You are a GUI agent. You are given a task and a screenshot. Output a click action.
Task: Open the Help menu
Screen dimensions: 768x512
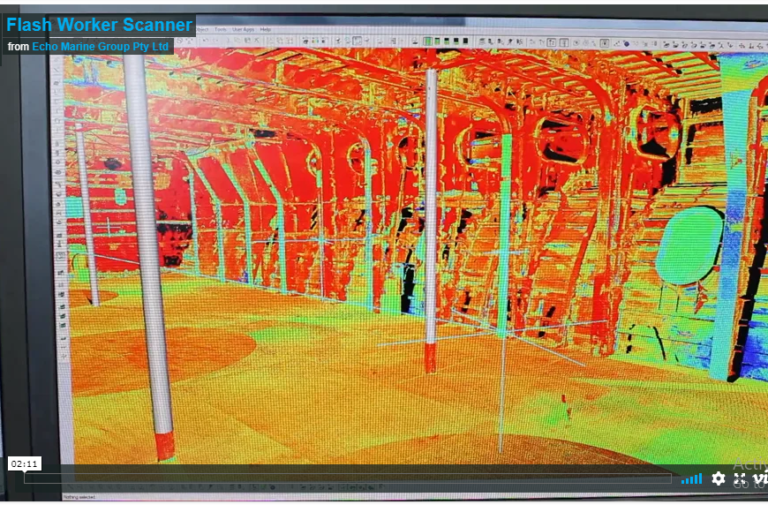[266, 29]
